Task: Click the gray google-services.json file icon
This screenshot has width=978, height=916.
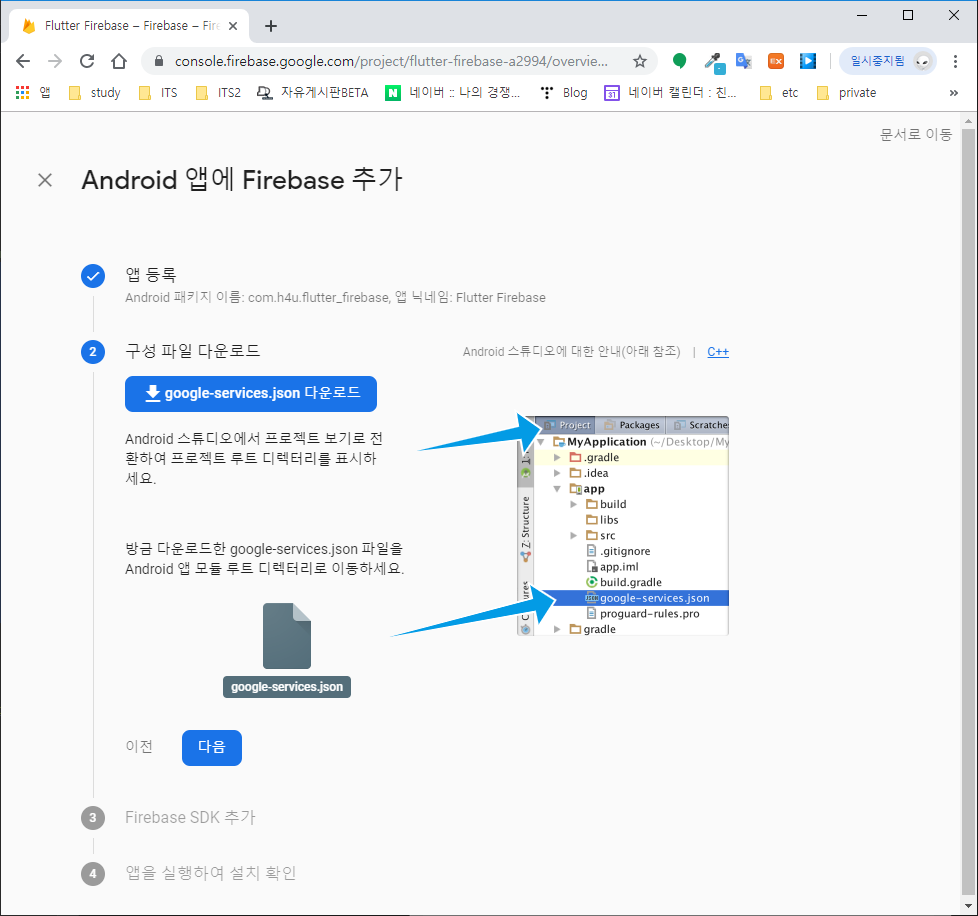Action: 287,635
